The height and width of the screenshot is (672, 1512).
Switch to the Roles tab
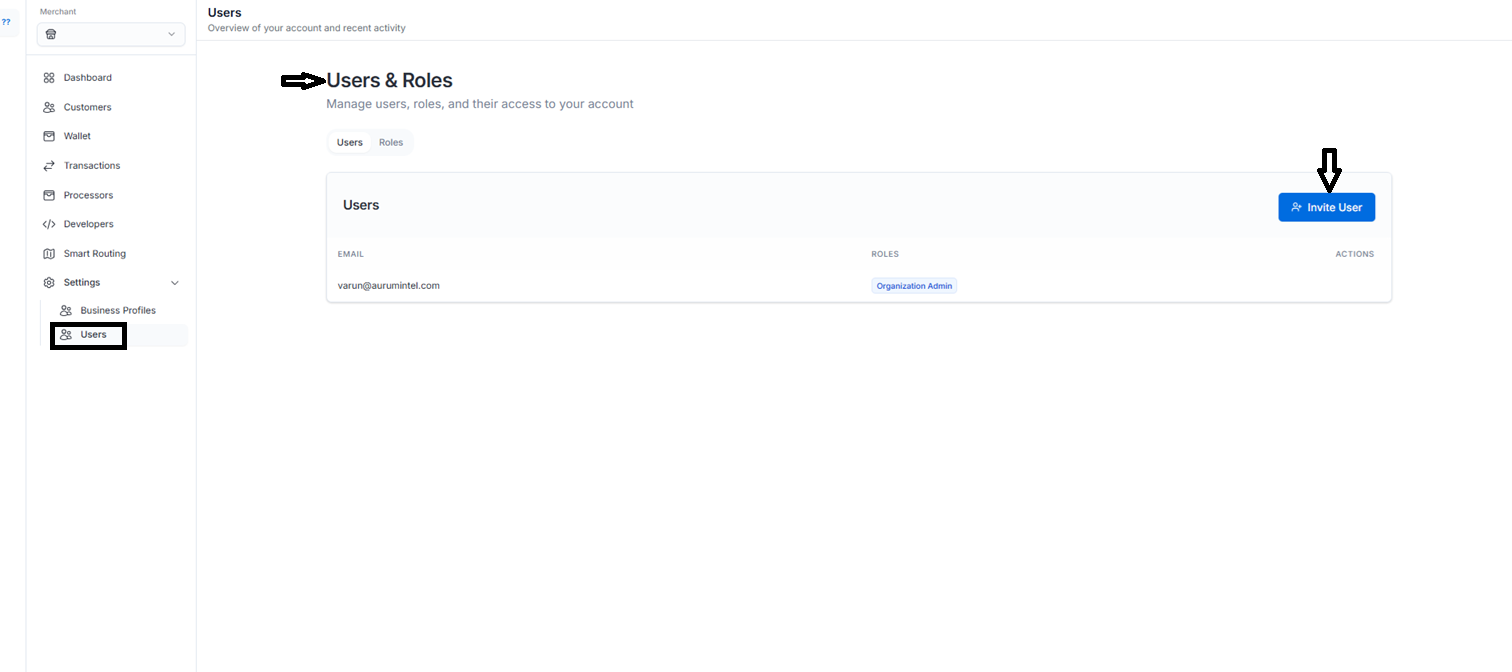pos(391,143)
